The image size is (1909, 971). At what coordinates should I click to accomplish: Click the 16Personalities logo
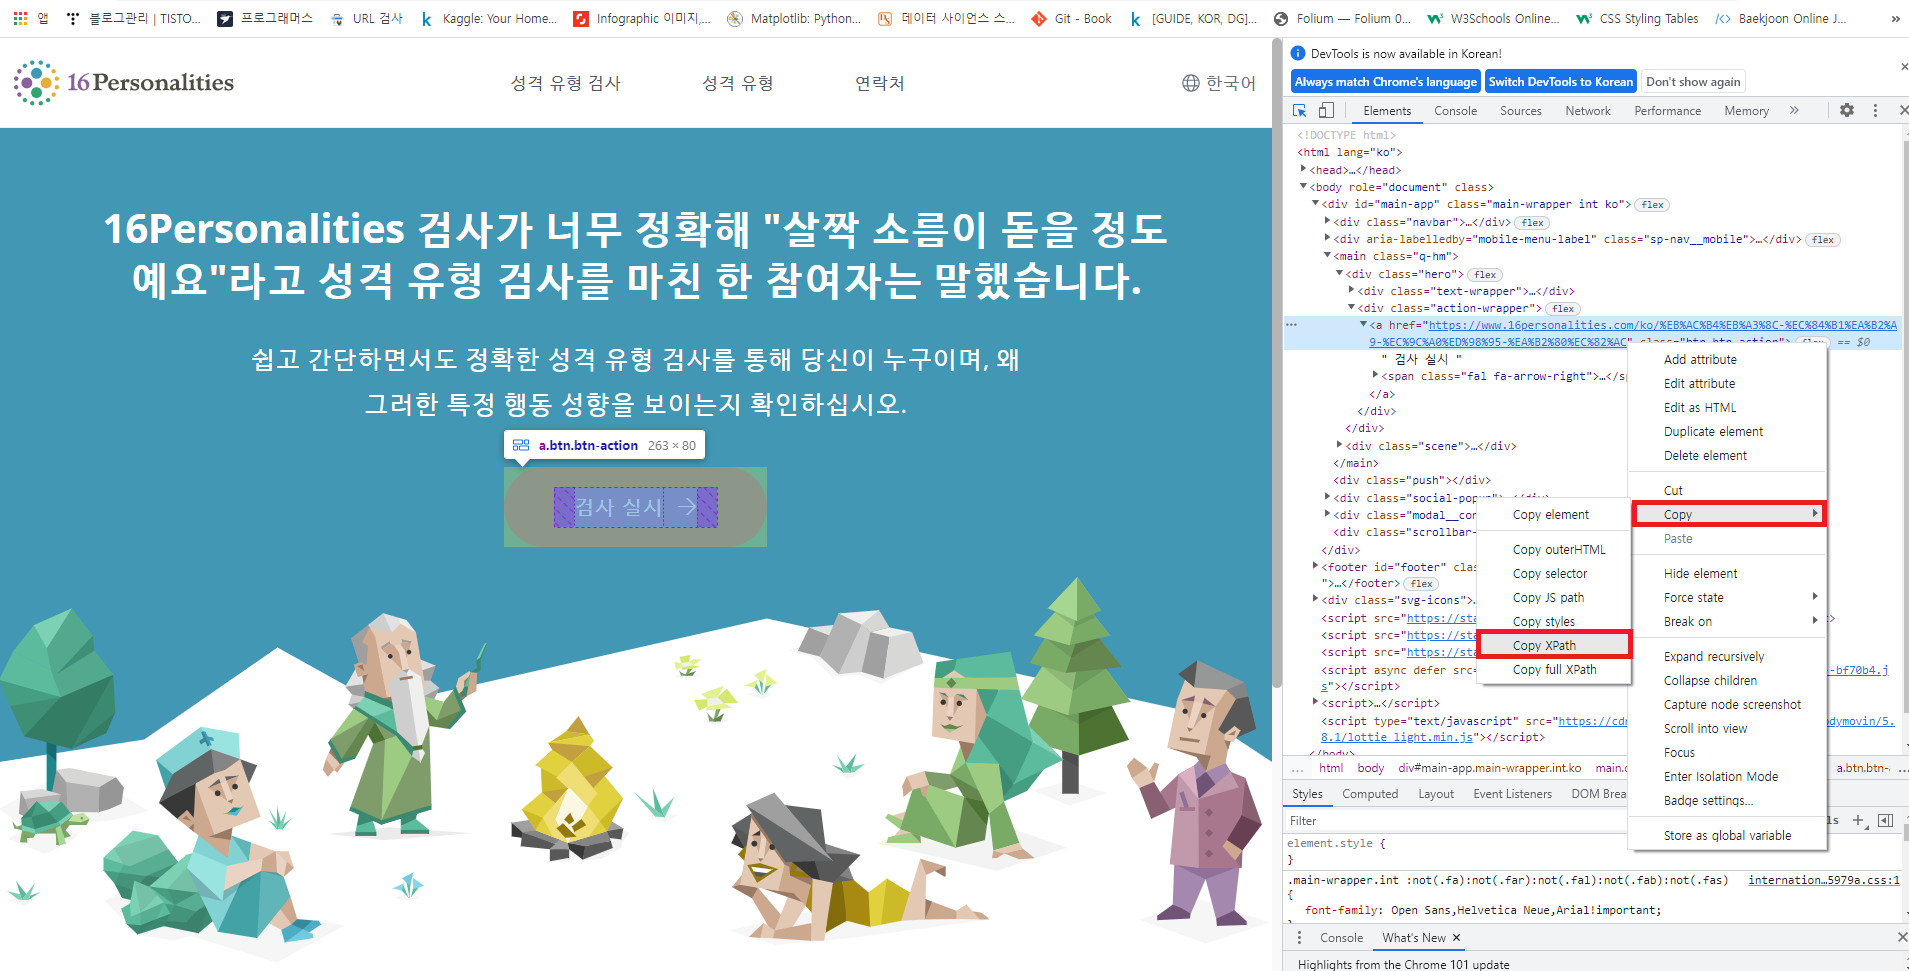(124, 82)
